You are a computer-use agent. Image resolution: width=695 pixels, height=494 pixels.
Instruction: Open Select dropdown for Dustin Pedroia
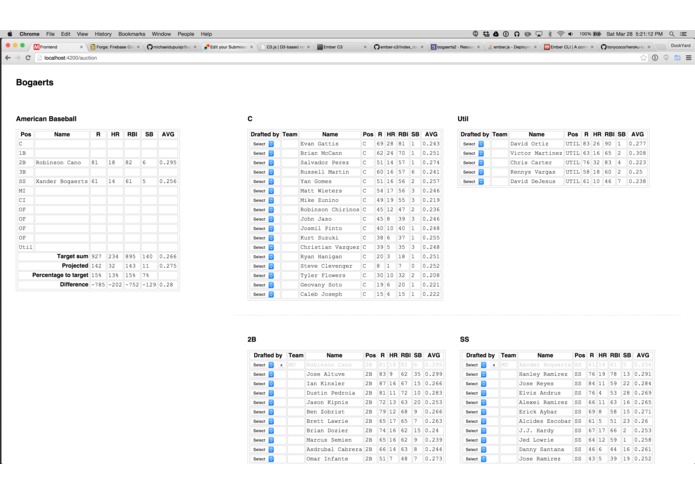pos(263,393)
